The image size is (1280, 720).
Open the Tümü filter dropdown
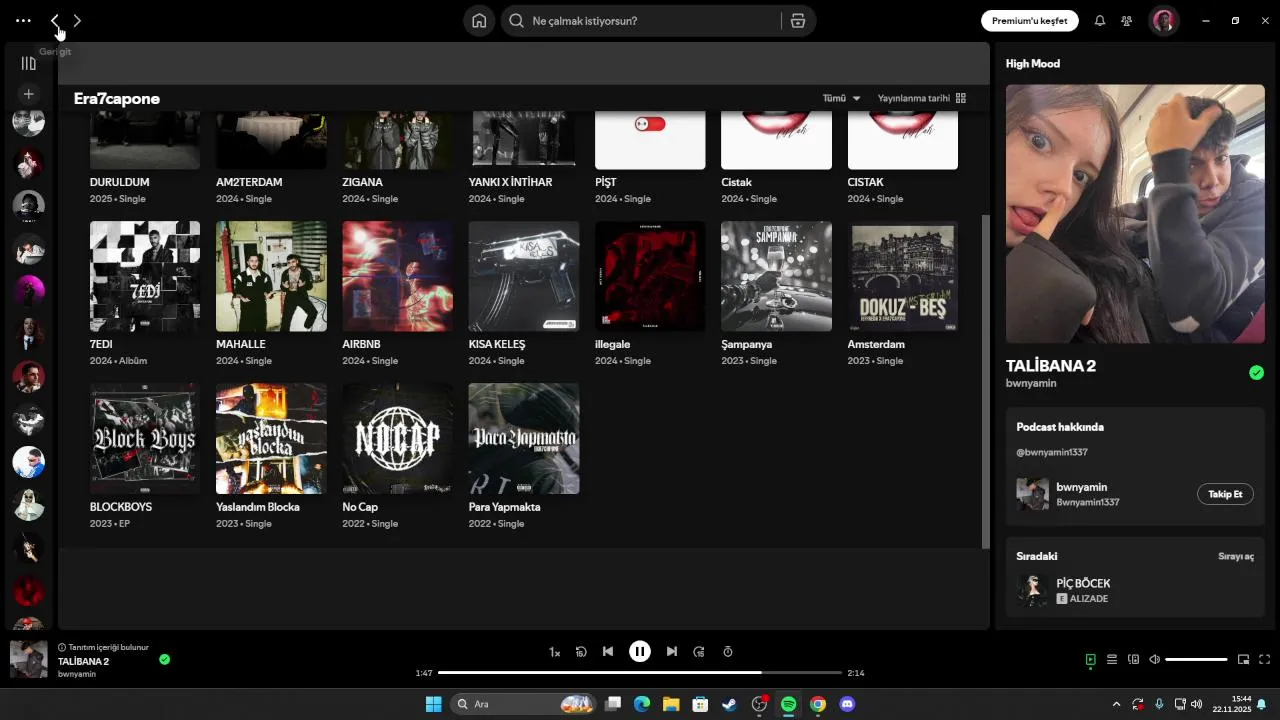[841, 98]
